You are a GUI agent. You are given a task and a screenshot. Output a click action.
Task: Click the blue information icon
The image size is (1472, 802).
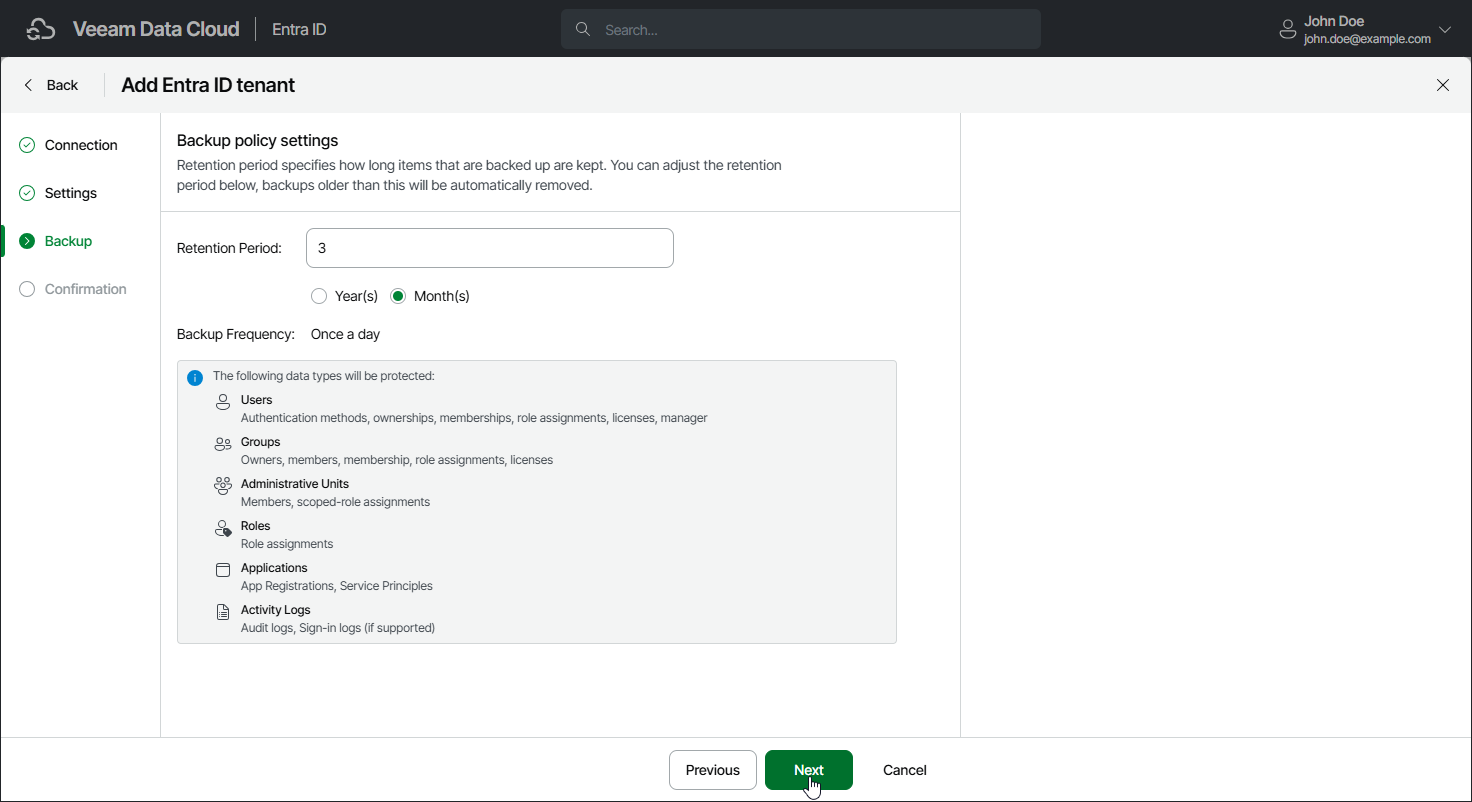195,378
